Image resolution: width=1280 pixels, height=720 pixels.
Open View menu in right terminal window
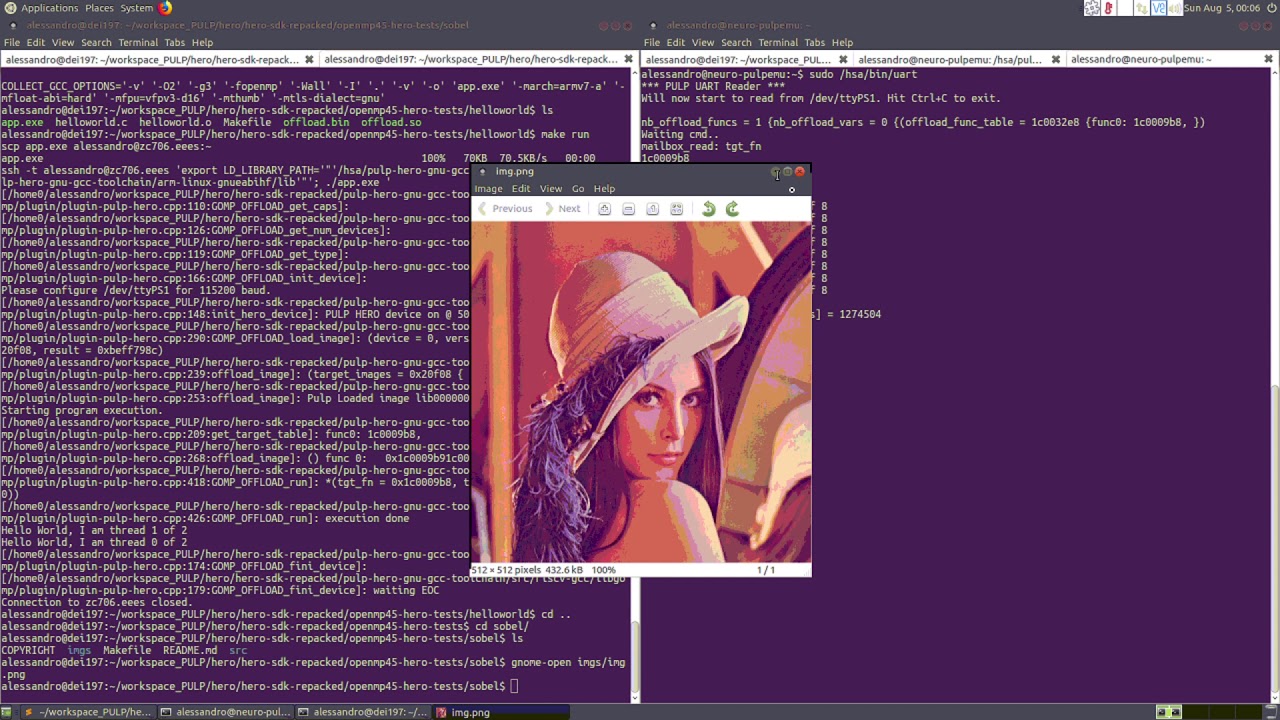click(x=703, y=43)
